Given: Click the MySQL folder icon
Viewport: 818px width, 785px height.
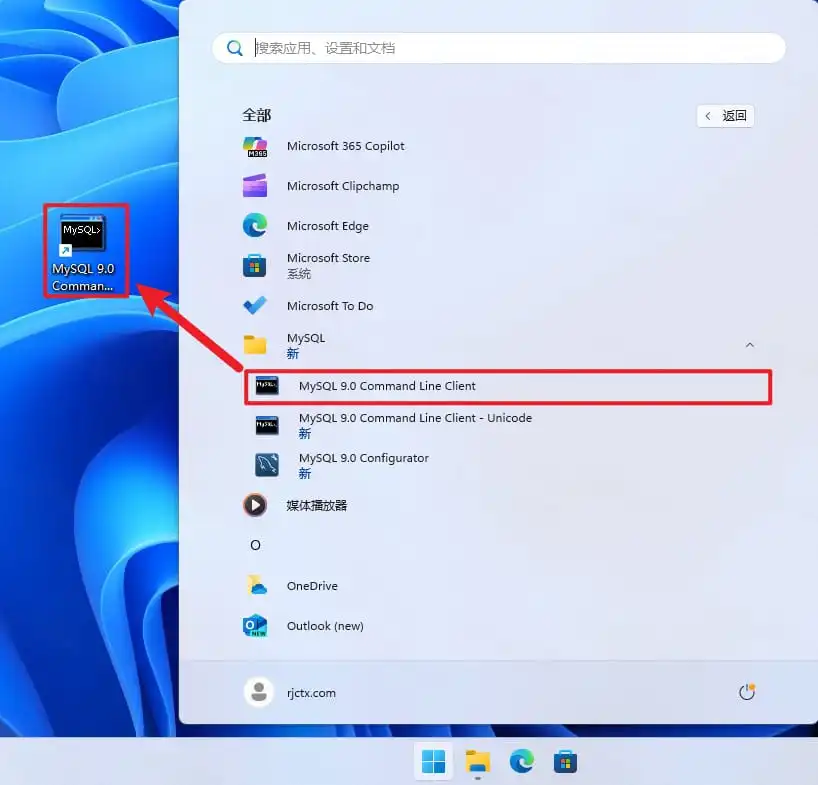Looking at the screenshot, I should point(255,345).
